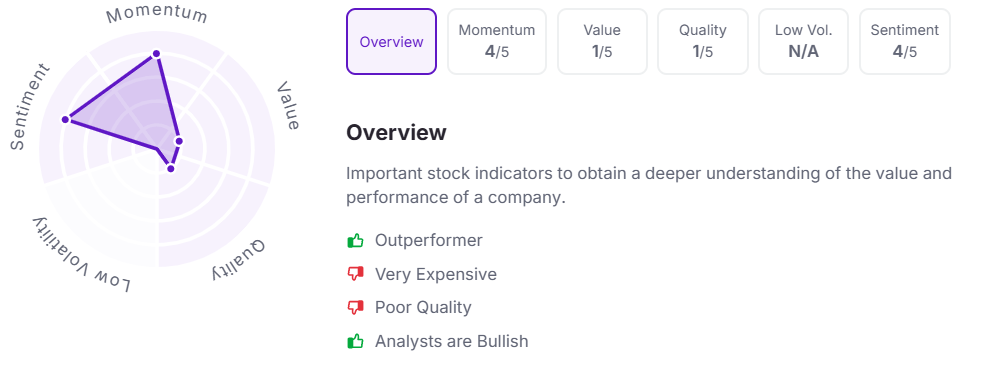Click the Outperformer indicator text

(428, 240)
